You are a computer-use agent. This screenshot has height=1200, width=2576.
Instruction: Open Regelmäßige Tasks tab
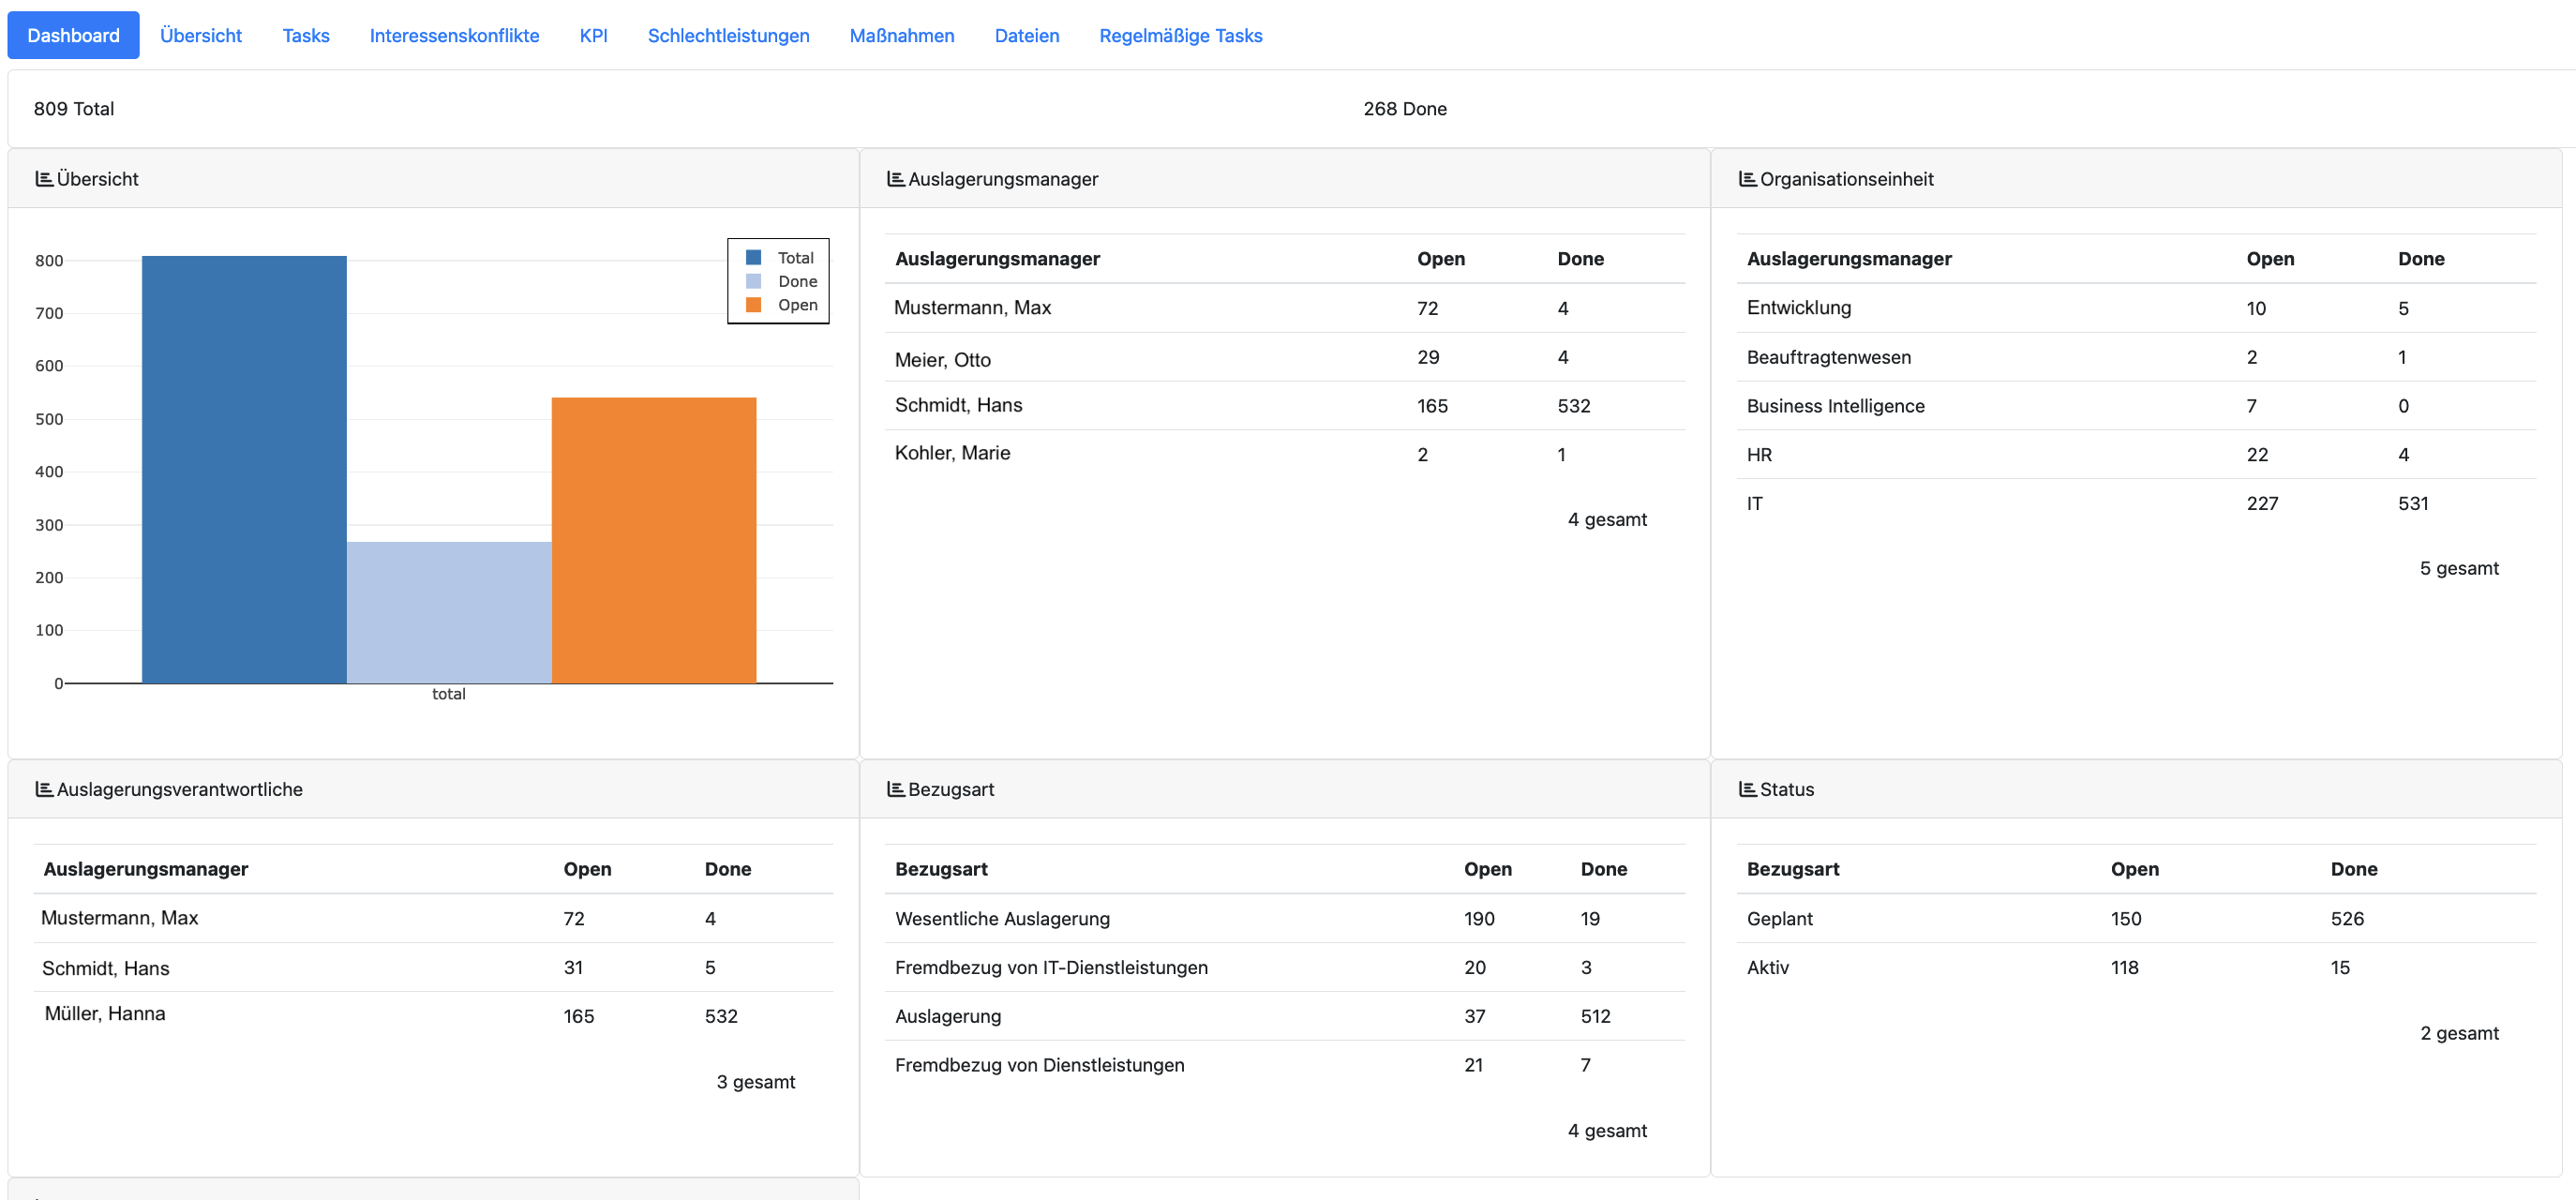click(1180, 35)
